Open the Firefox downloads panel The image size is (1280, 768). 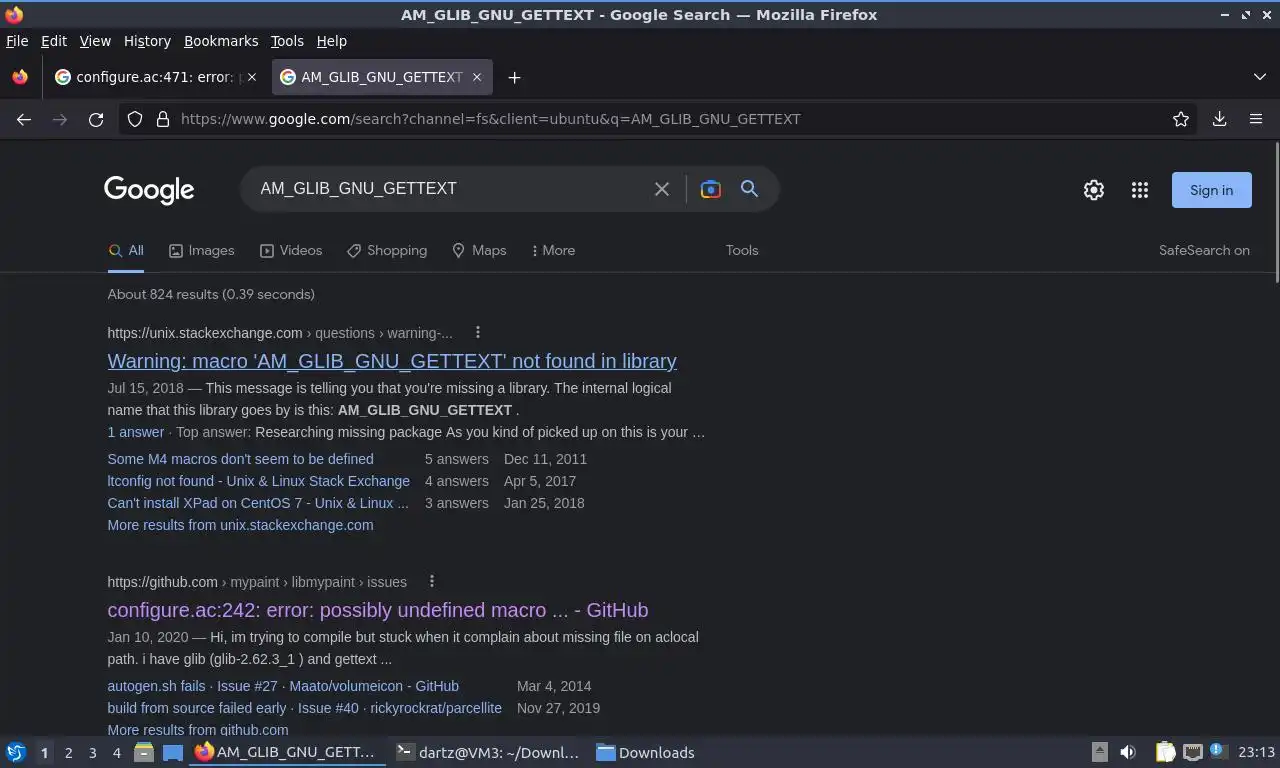click(1219, 119)
